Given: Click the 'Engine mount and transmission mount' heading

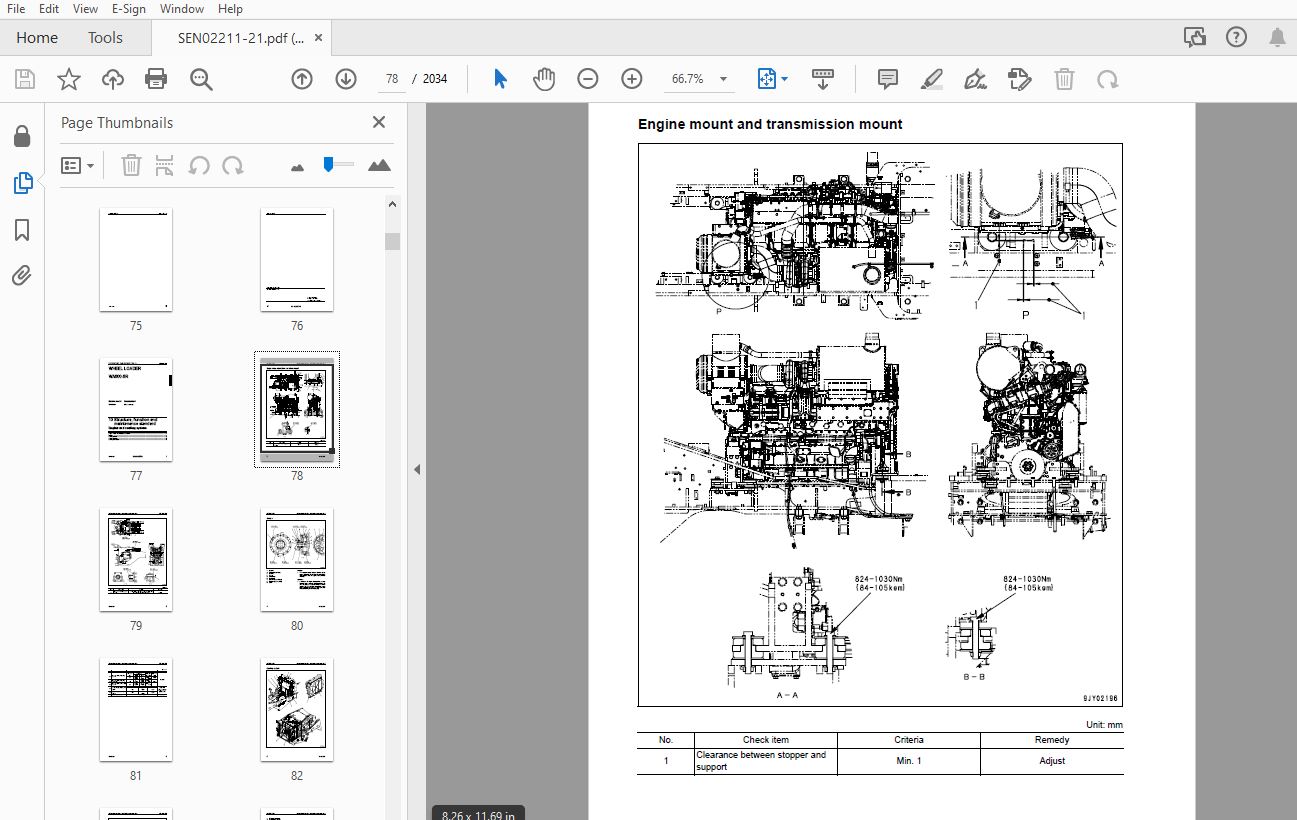Looking at the screenshot, I should coord(770,124).
